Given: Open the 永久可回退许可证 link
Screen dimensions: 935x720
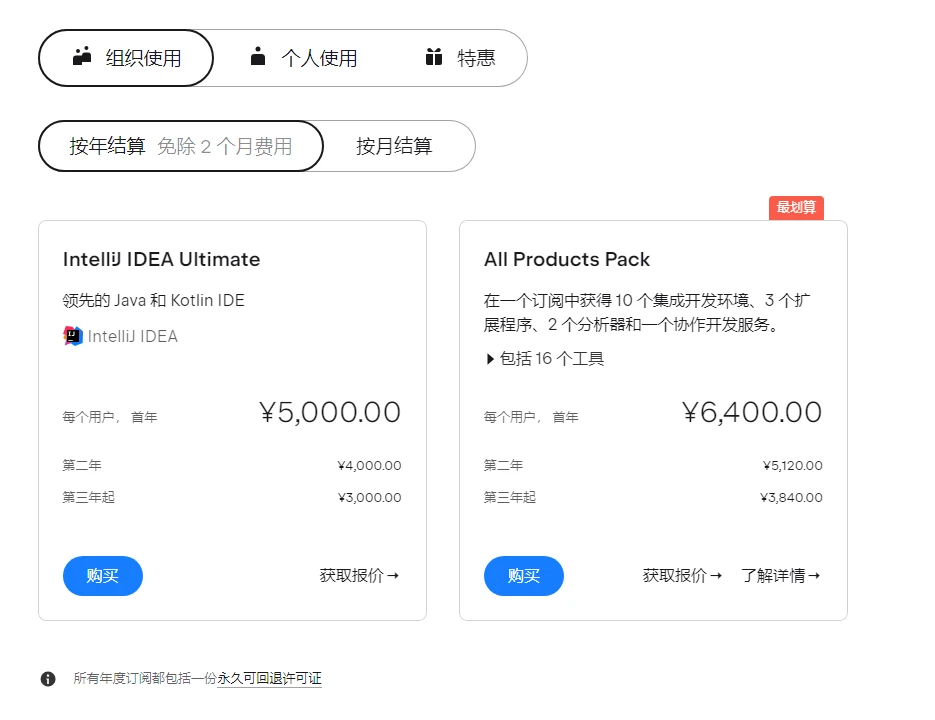Looking at the screenshot, I should (x=270, y=678).
